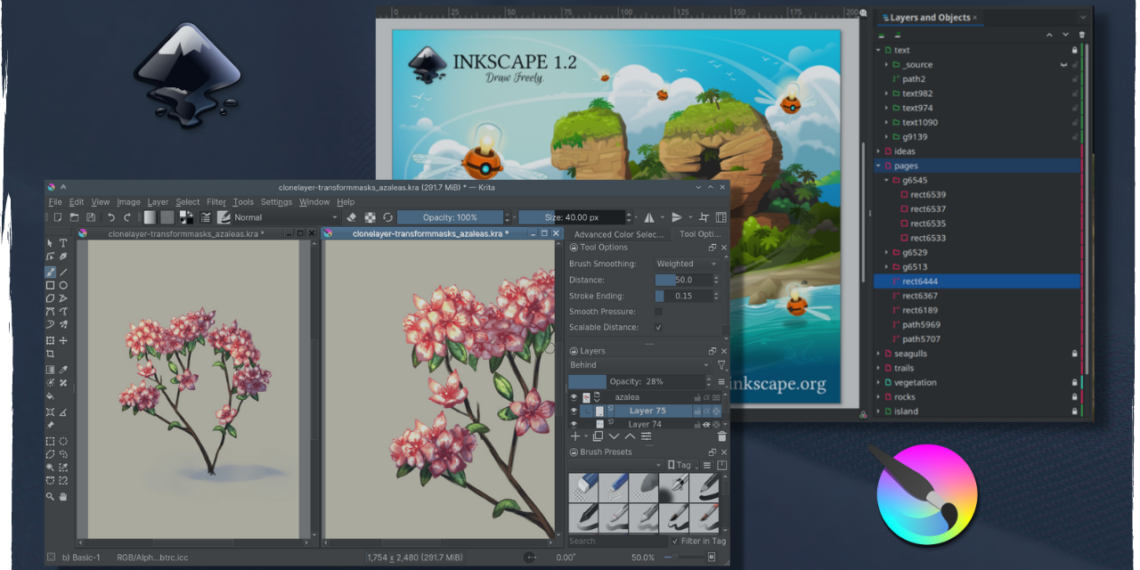The height and width of the screenshot is (570, 1140).
Task: Select the Transform tool in Krita toolbox
Action: click(49, 340)
